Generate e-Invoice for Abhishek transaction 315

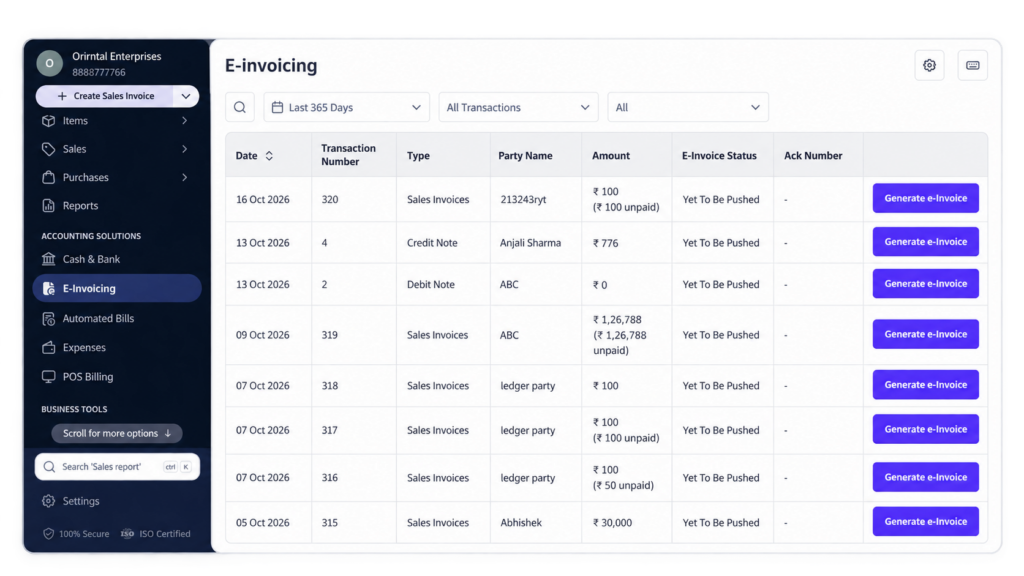coord(925,521)
